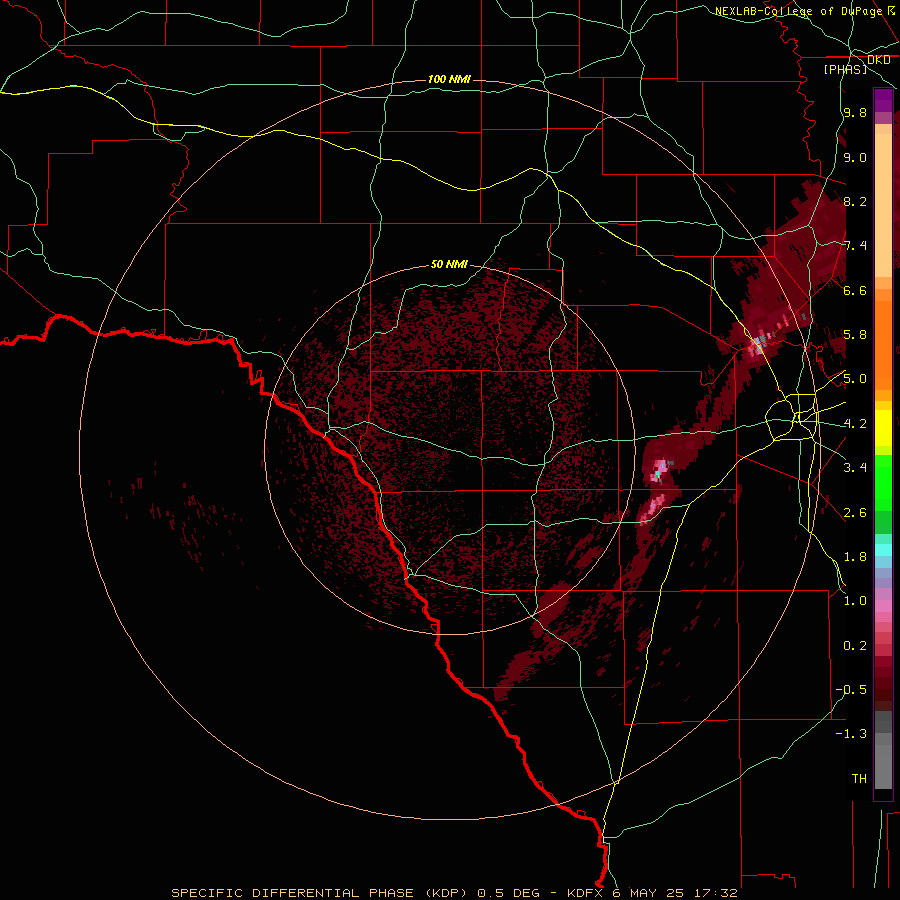The width and height of the screenshot is (900, 900).
Task: Click the 1.8 scale value
Action: (855, 557)
